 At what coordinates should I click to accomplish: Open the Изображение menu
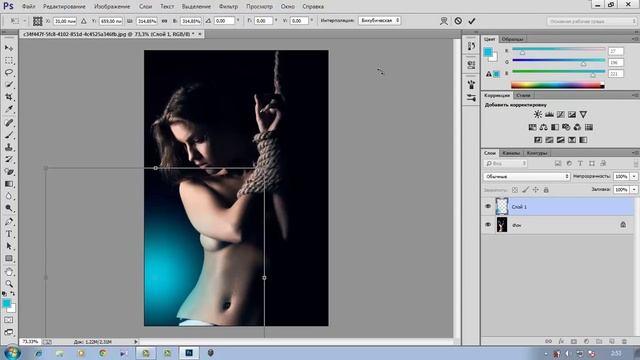(112, 7)
